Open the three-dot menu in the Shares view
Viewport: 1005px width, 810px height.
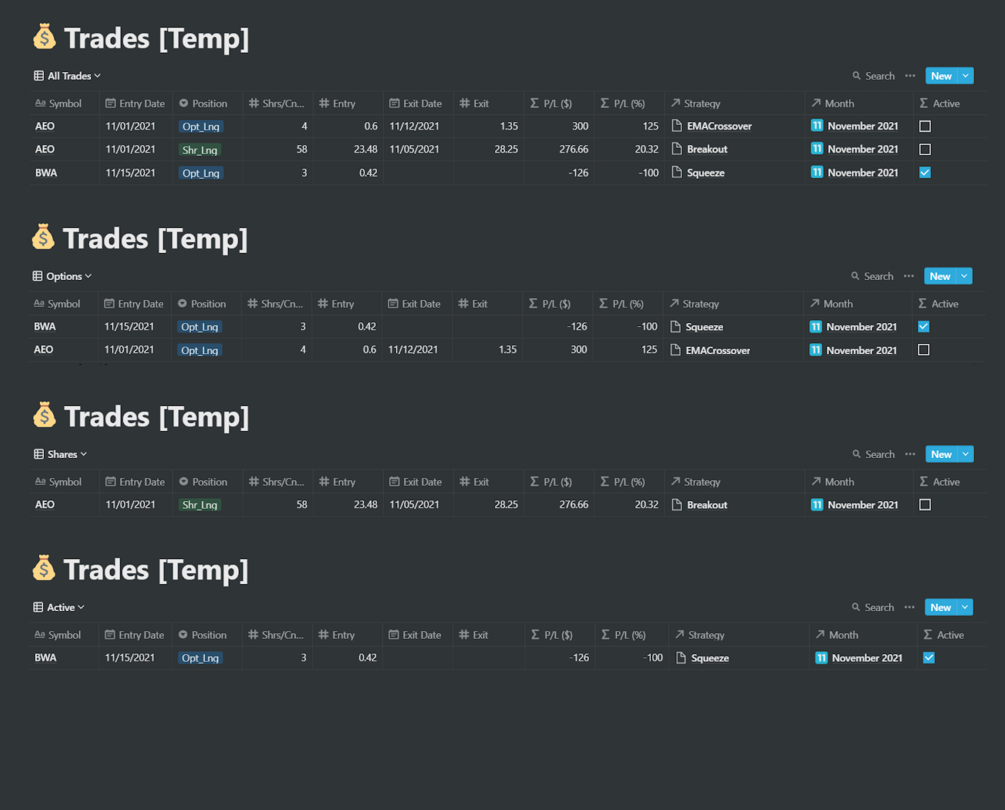point(910,454)
